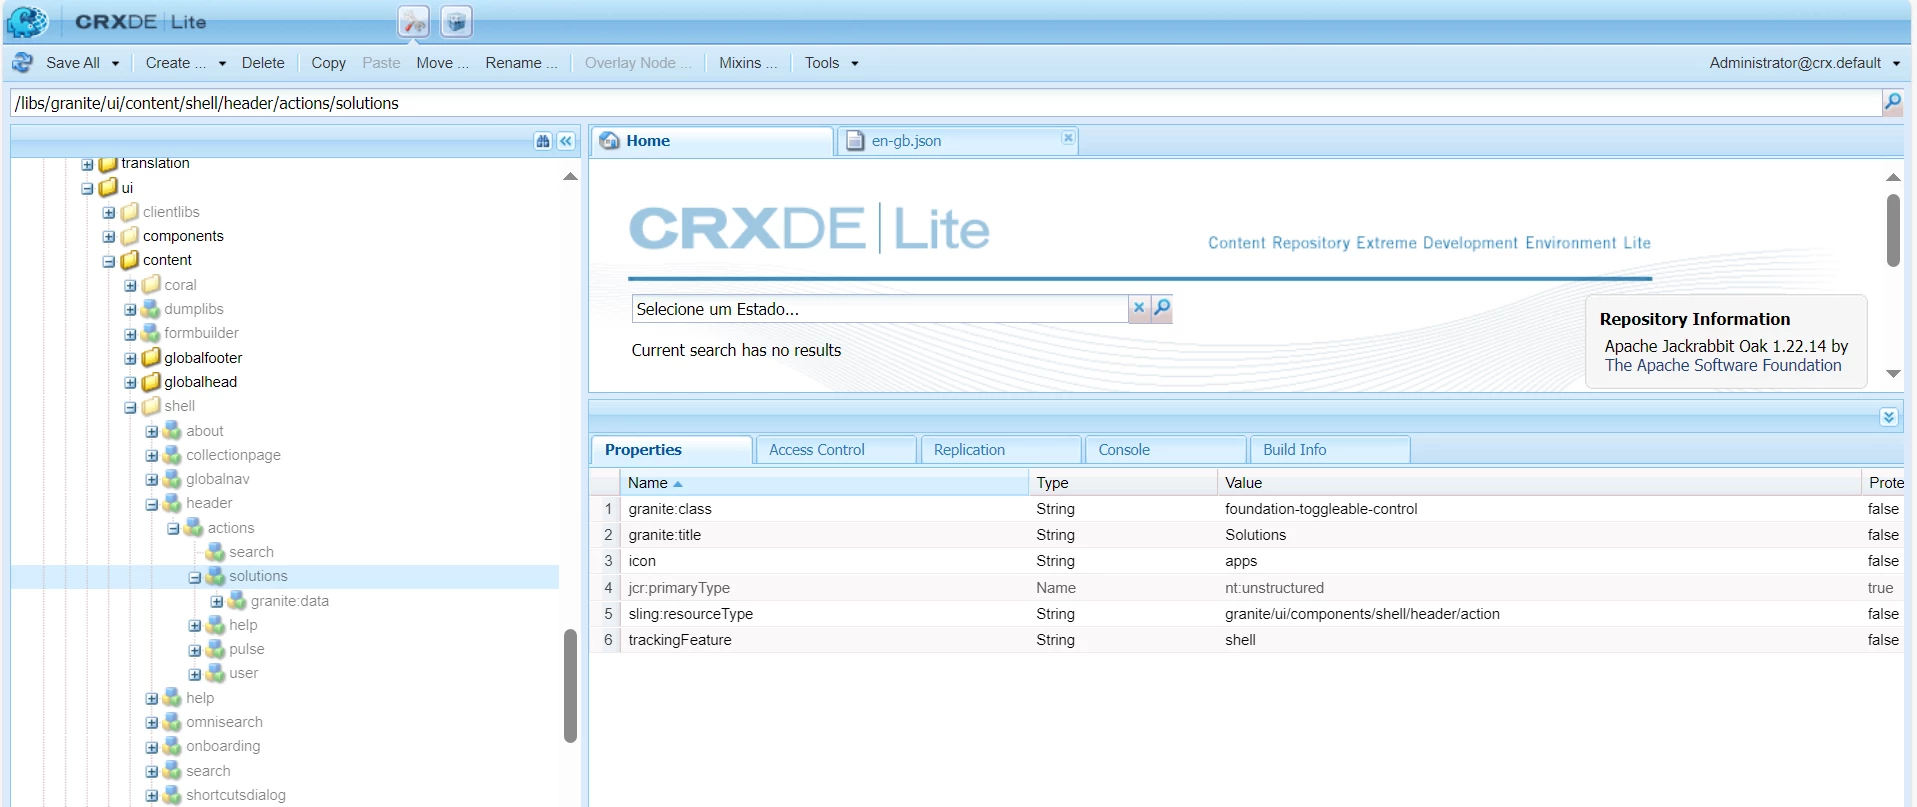The height and width of the screenshot is (807, 1917).
Task: Click the onboarding node icon
Action: click(172, 746)
